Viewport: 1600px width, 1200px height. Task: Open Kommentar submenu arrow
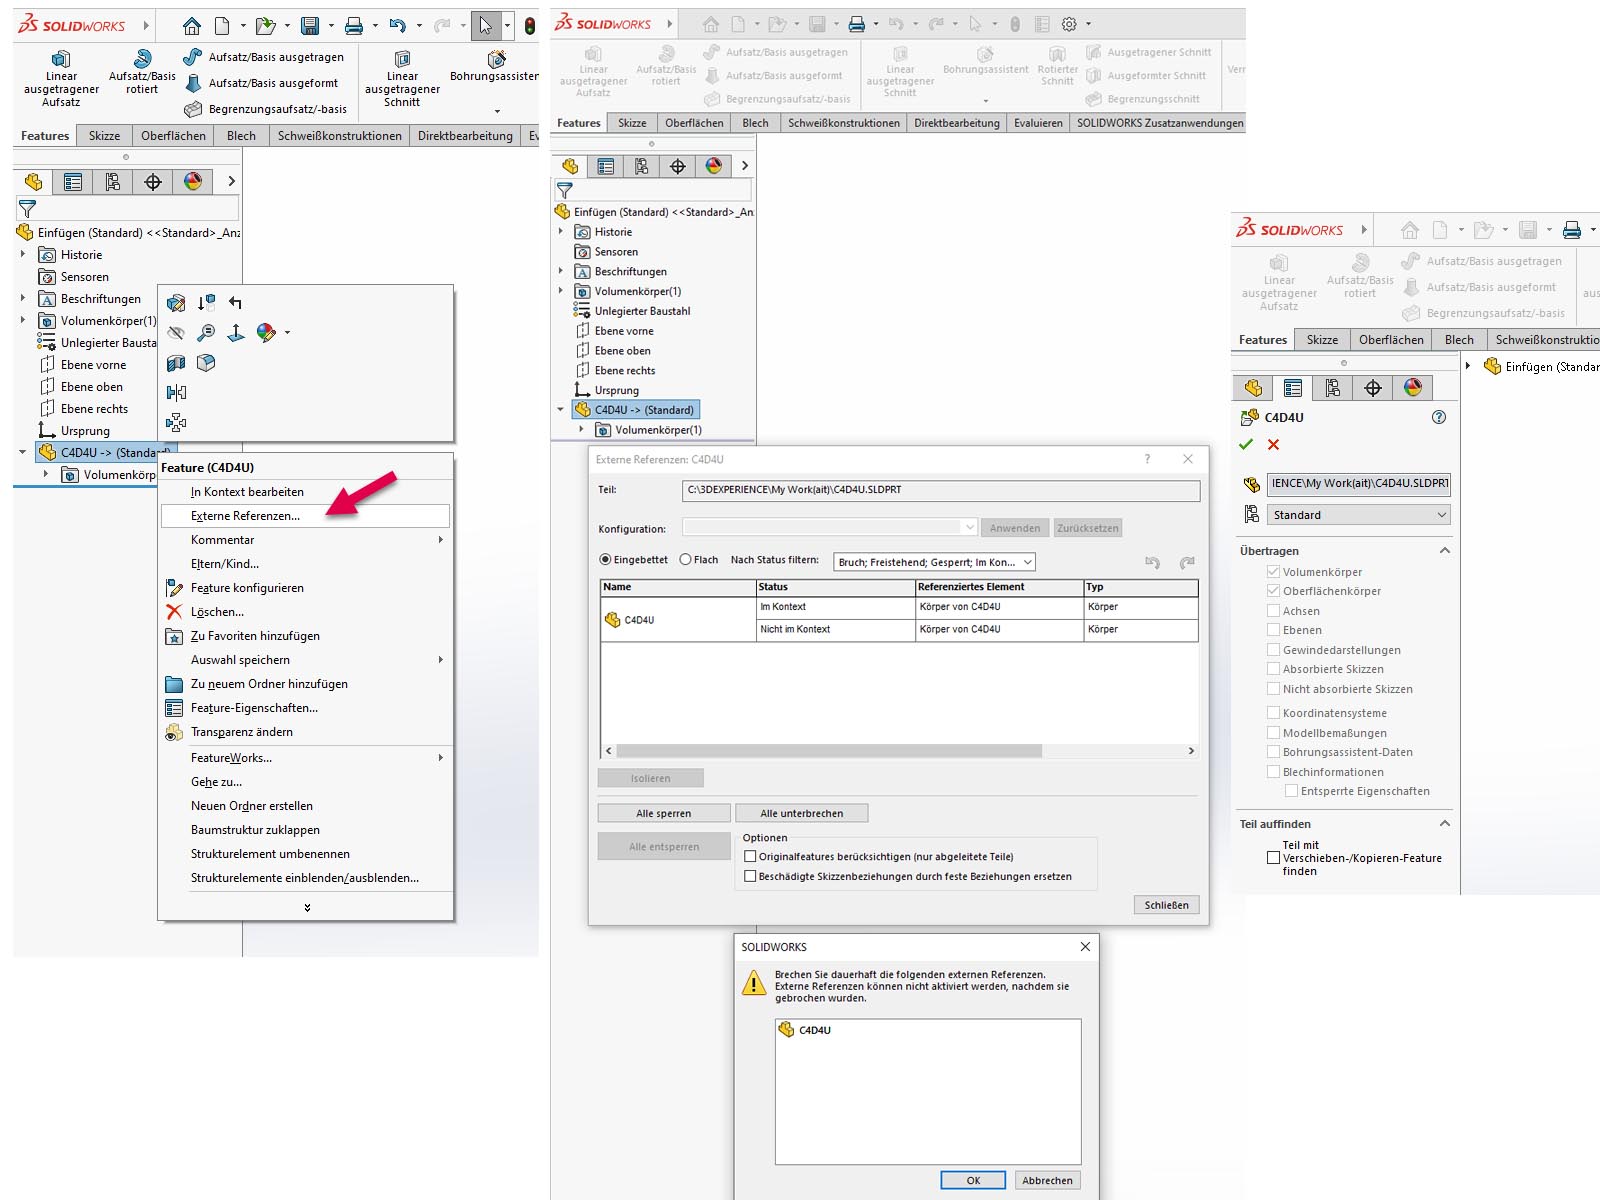[x=441, y=540]
